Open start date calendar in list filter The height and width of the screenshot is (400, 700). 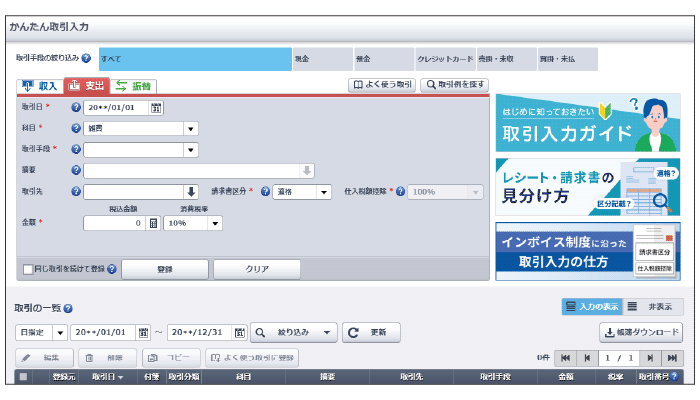tap(143, 332)
